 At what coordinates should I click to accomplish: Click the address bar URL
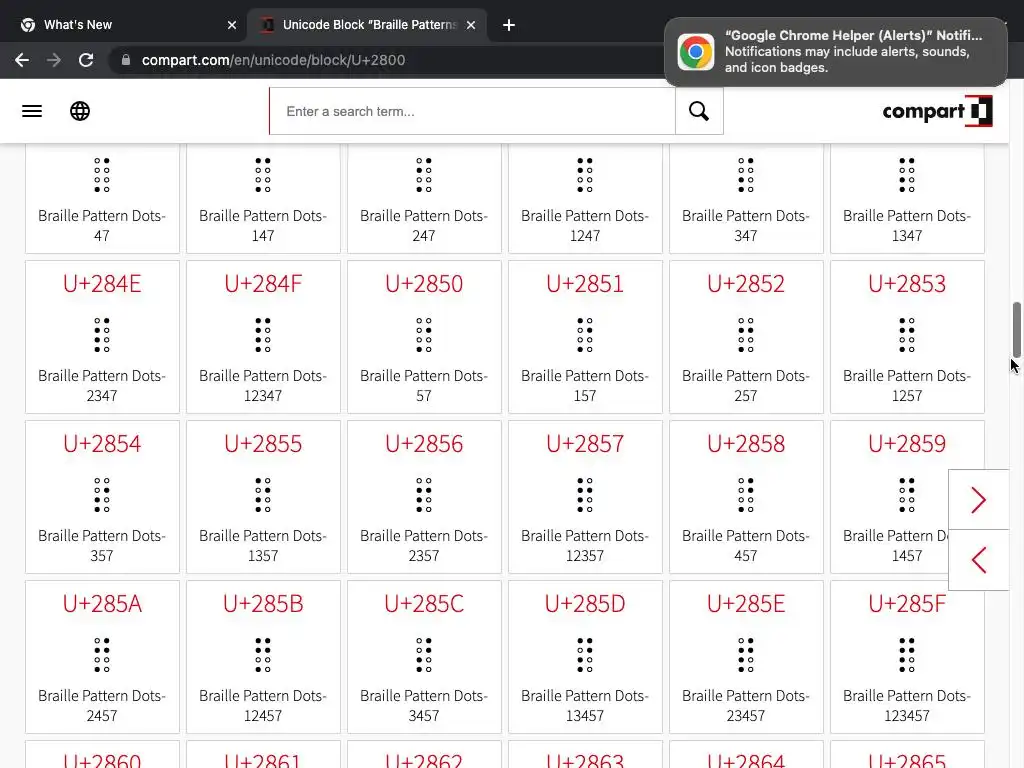(x=273, y=60)
